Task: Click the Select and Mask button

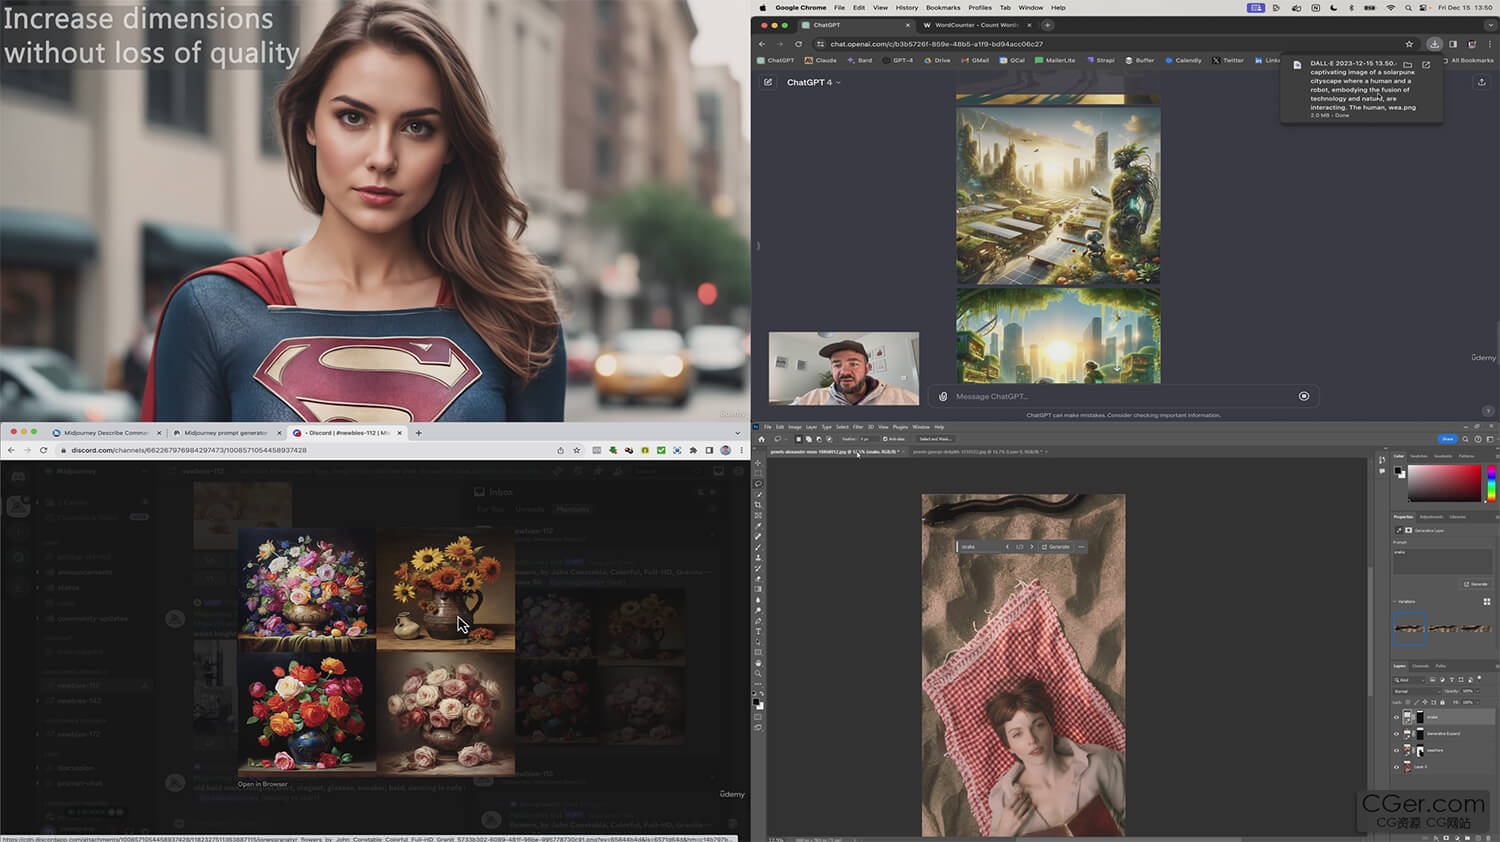Action: (x=936, y=439)
